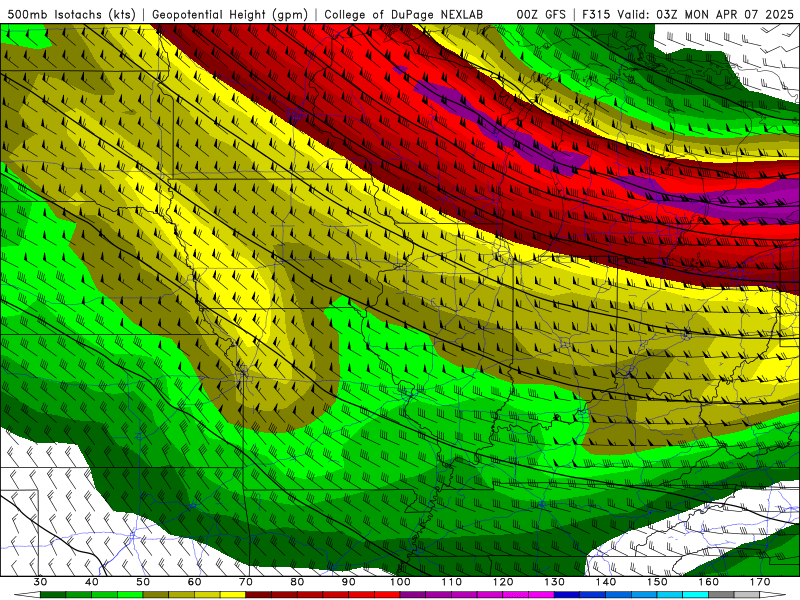Click the colorbar label "50"

click(143, 582)
